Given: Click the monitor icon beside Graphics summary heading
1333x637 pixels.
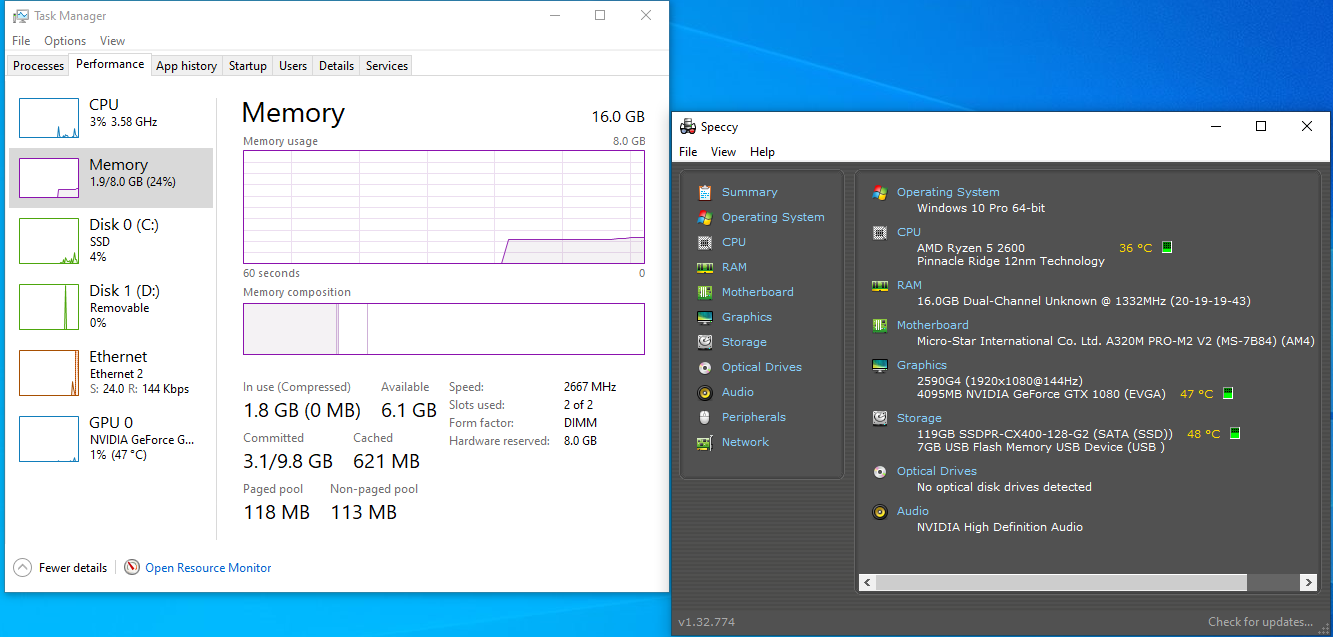Looking at the screenshot, I should click(880, 365).
